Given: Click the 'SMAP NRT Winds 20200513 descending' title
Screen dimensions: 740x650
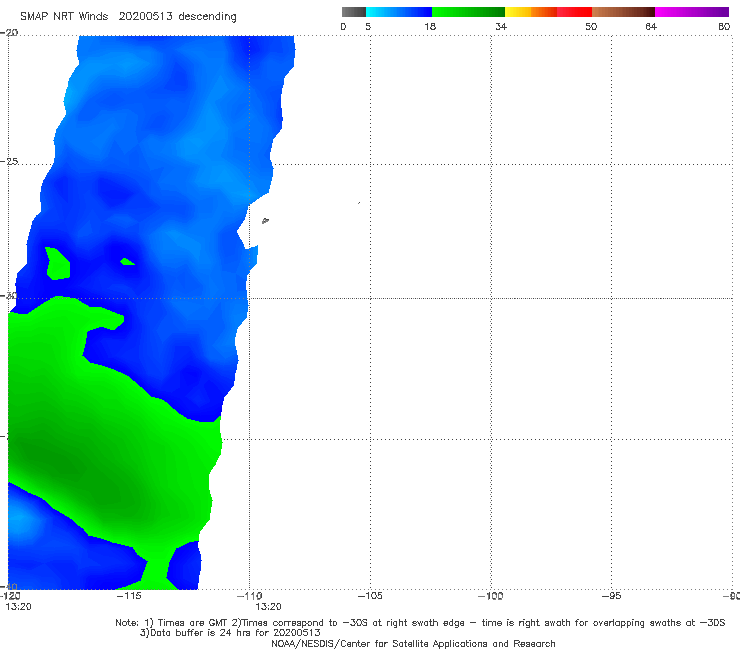Looking at the screenshot, I should click(x=128, y=16).
